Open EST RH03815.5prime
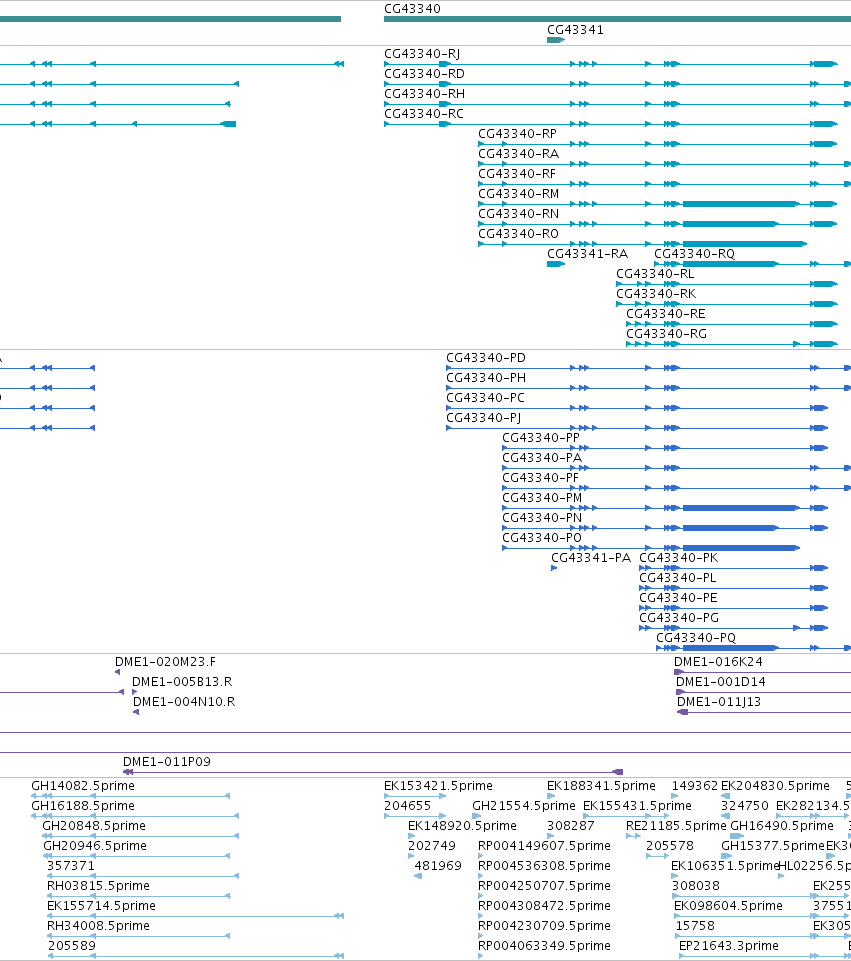This screenshot has height=961, width=851. [x=98, y=886]
